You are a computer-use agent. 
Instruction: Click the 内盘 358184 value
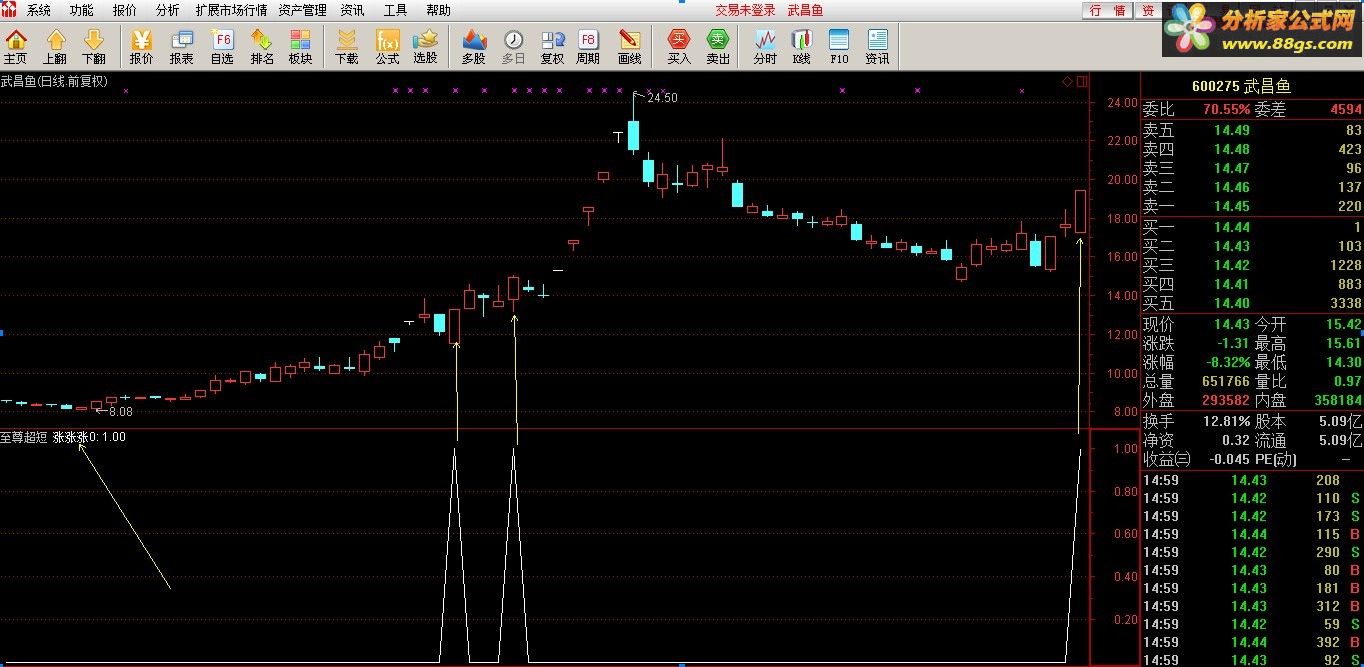(1338, 400)
